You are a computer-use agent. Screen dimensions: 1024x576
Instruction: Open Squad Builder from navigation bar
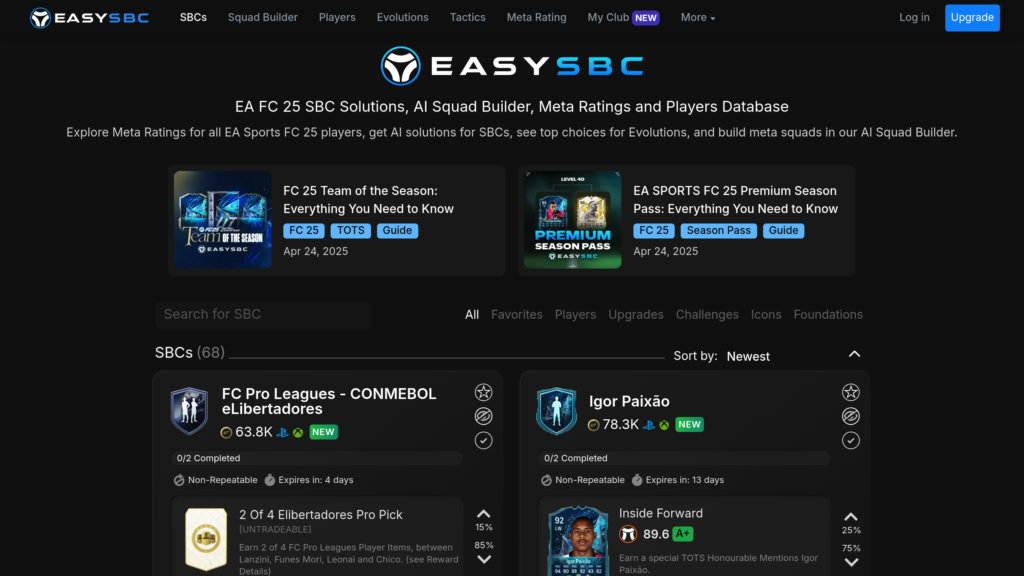(262, 17)
